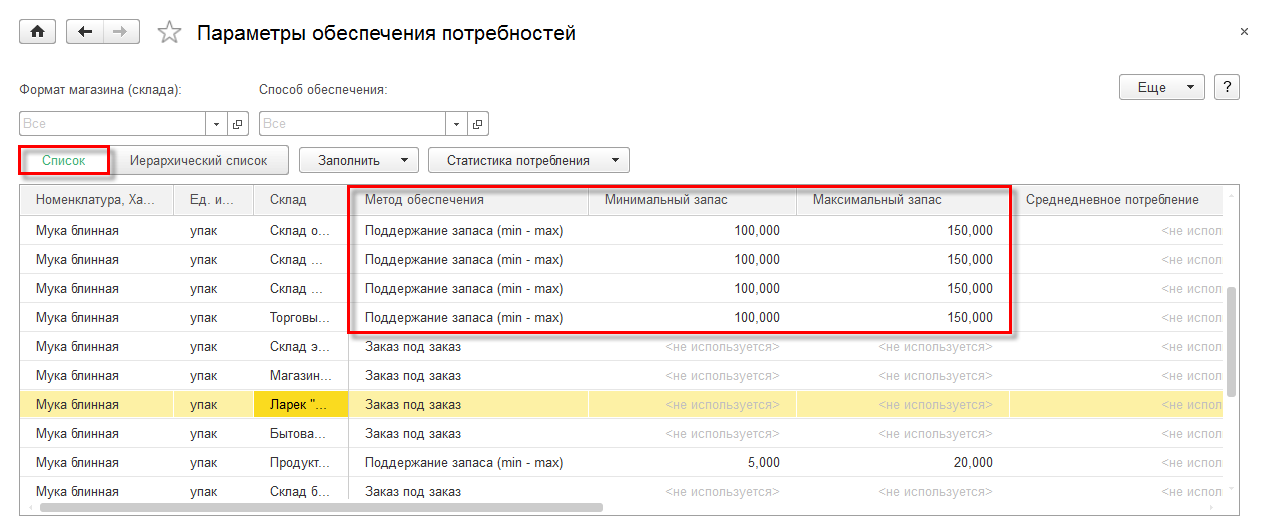This screenshot has width=1266, height=530.
Task: Click open-selection icon beside supply method field
Action: tap(478, 124)
